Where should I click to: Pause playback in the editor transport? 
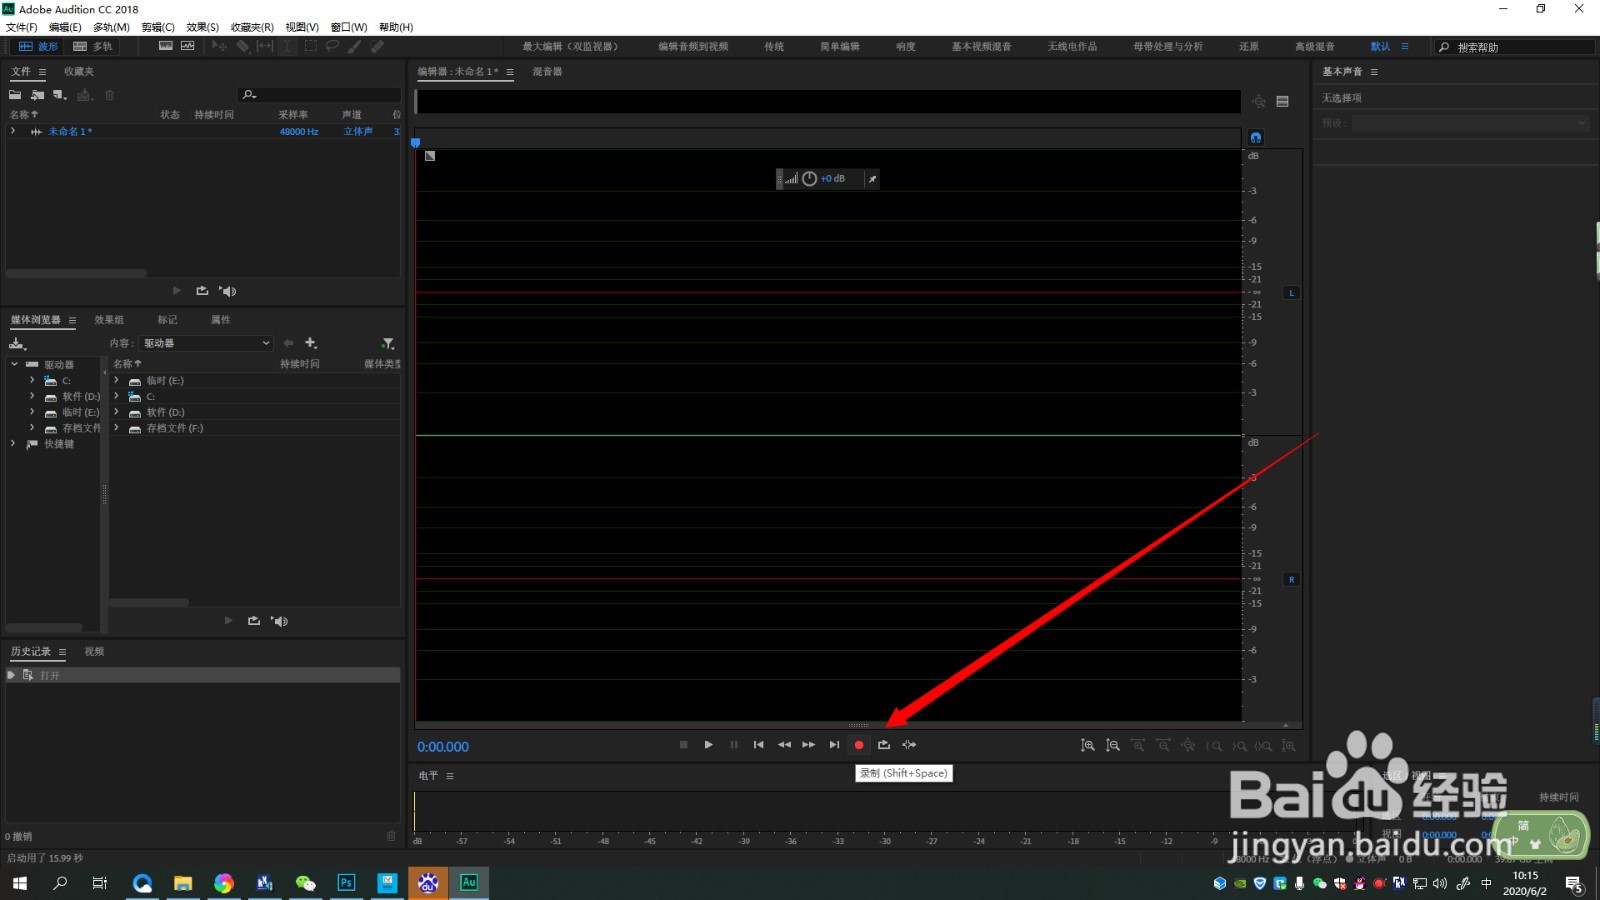(734, 745)
